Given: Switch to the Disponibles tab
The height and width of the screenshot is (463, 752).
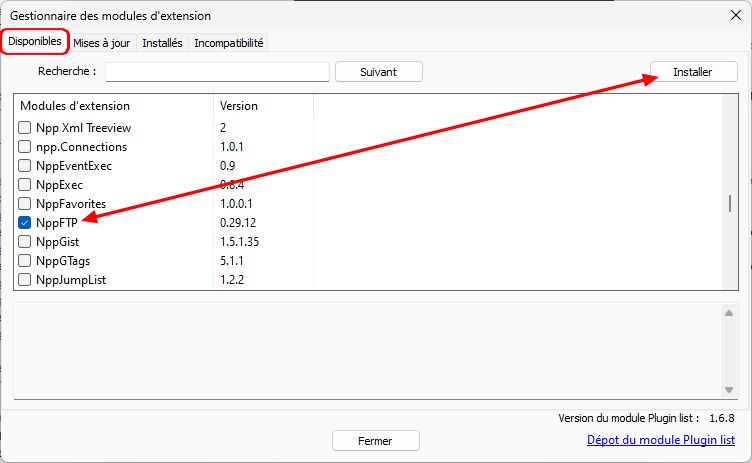Looking at the screenshot, I should tap(35, 41).
